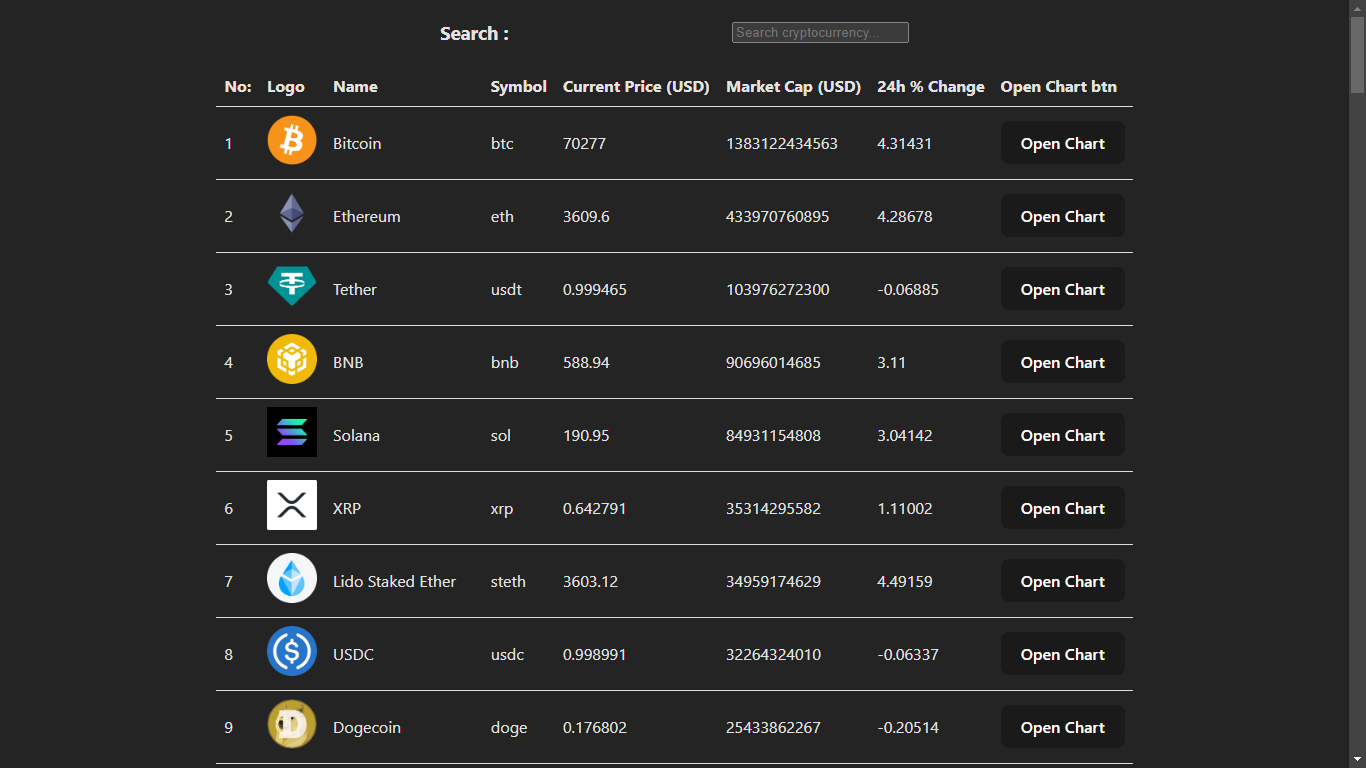Open the XRP chart
The width and height of the screenshot is (1366, 768).
pos(1062,508)
